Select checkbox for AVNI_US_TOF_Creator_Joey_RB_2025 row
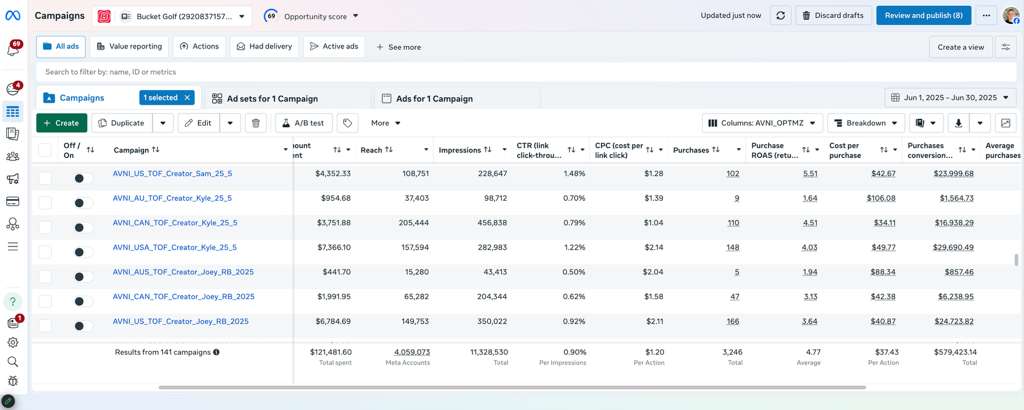Viewport: 1024px width, 410px height. 45,325
